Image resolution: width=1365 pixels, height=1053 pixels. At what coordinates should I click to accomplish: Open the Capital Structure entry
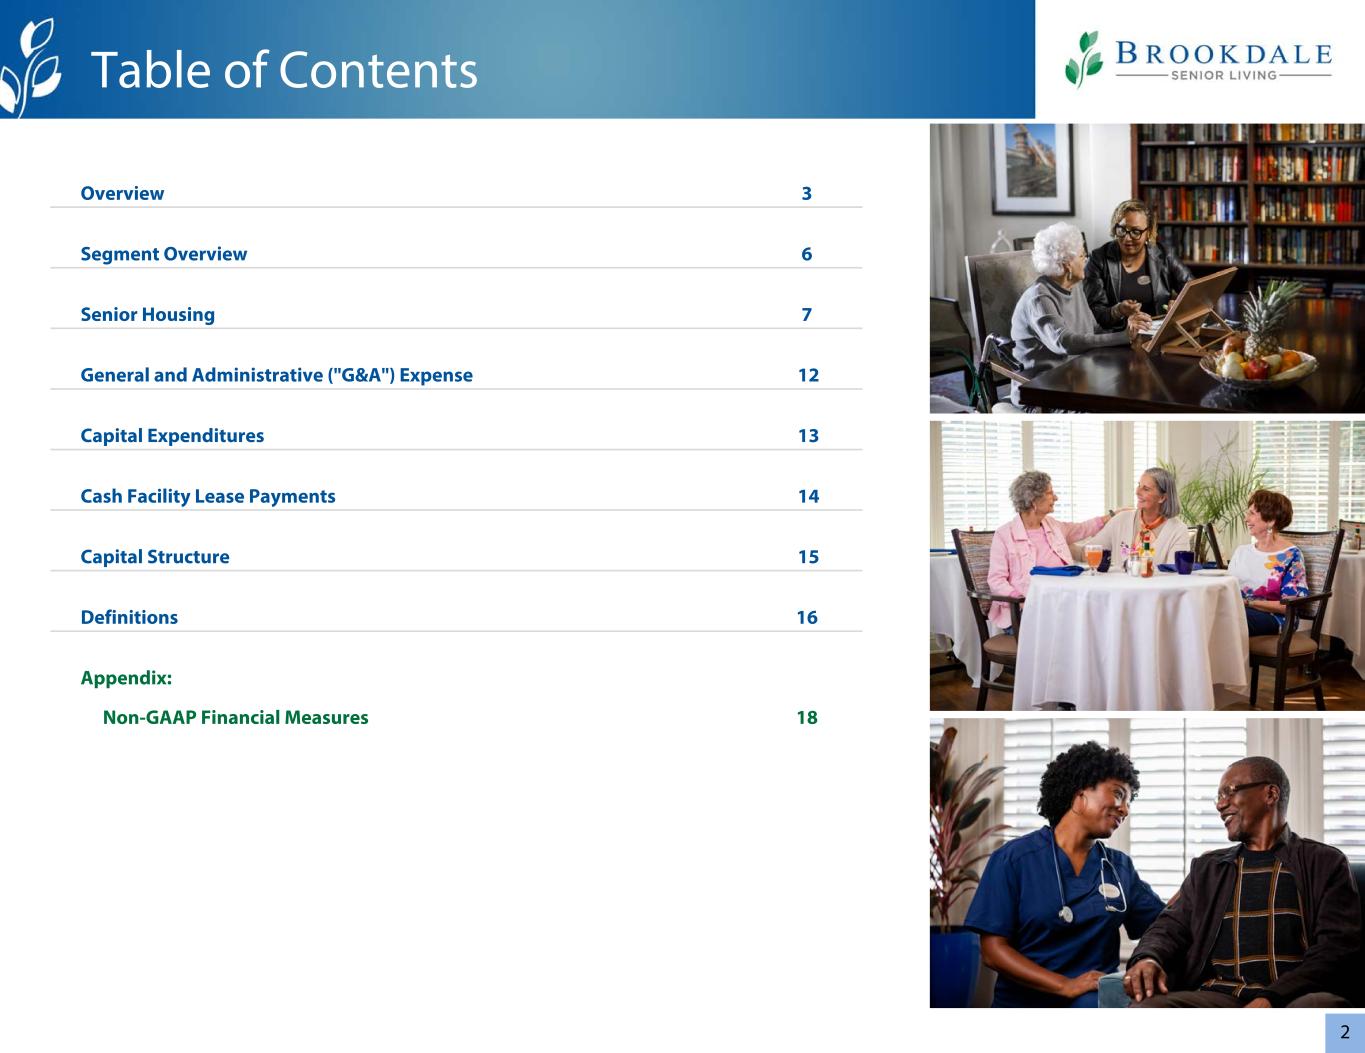[155, 557]
